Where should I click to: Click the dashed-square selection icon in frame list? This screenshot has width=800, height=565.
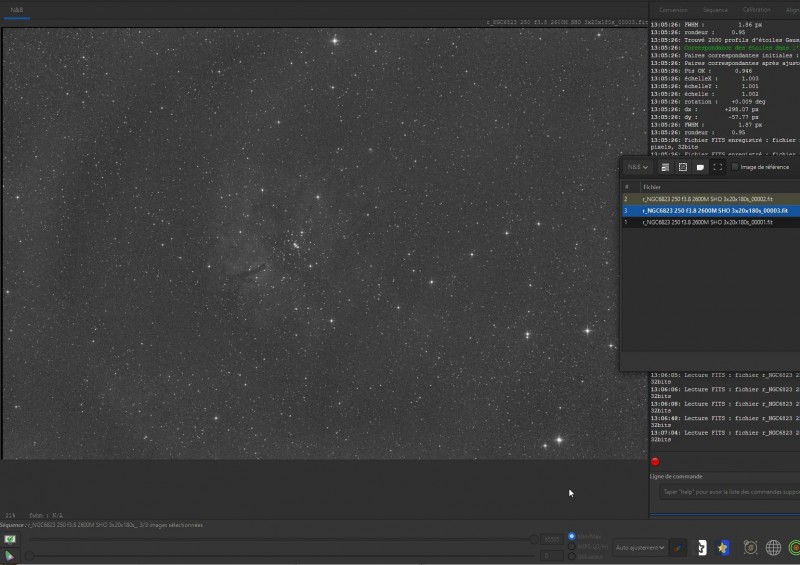(683, 167)
